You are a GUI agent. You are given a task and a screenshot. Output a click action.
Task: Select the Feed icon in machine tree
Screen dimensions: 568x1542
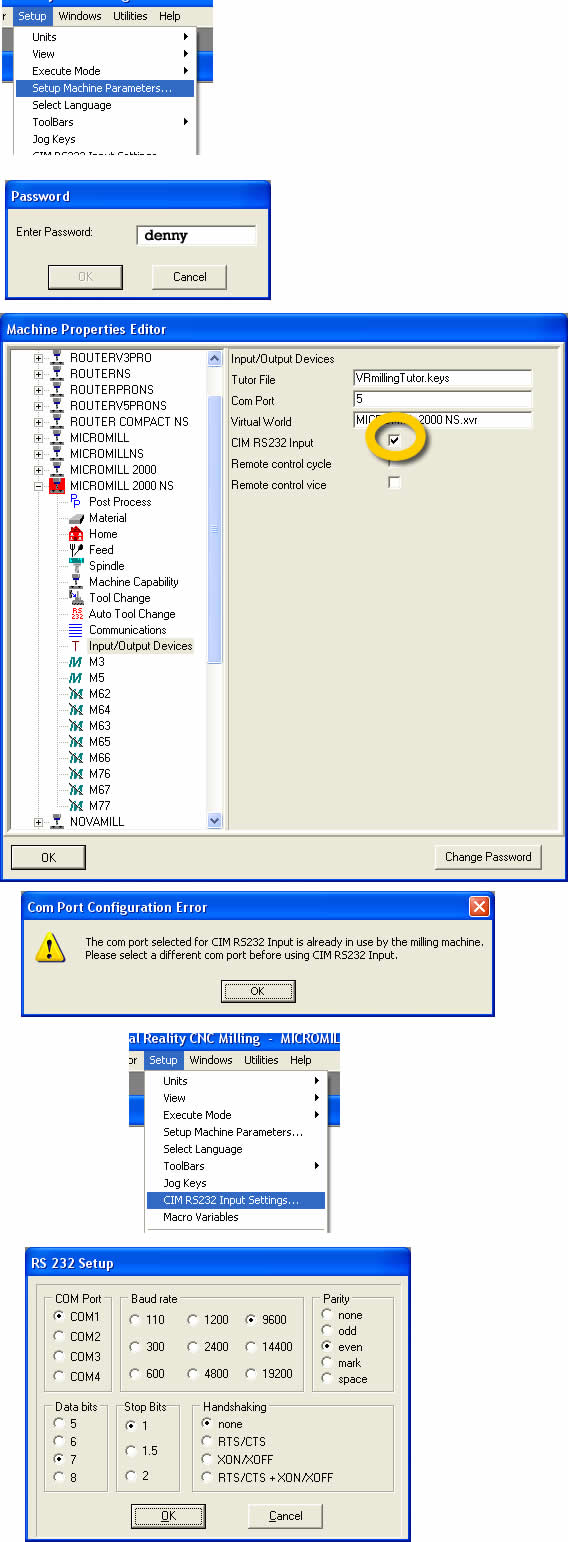pyautogui.click(x=76, y=550)
